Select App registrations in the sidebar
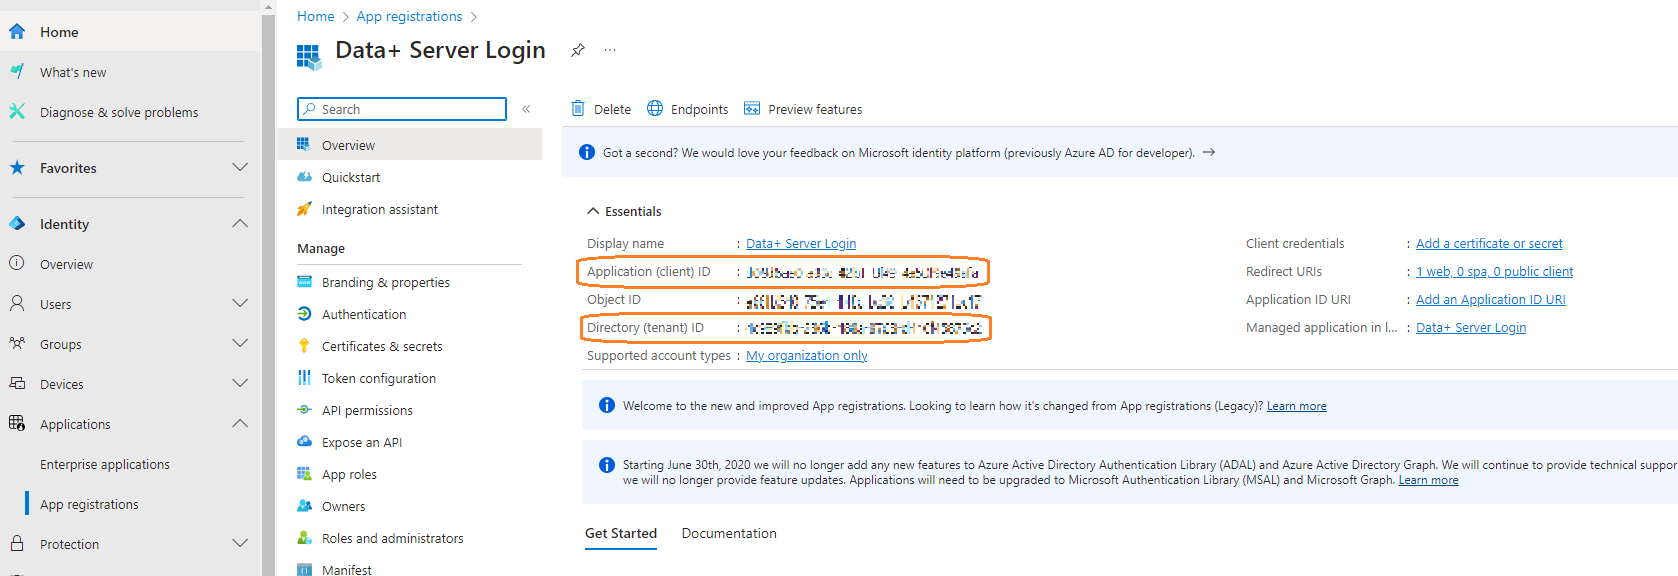 89,504
